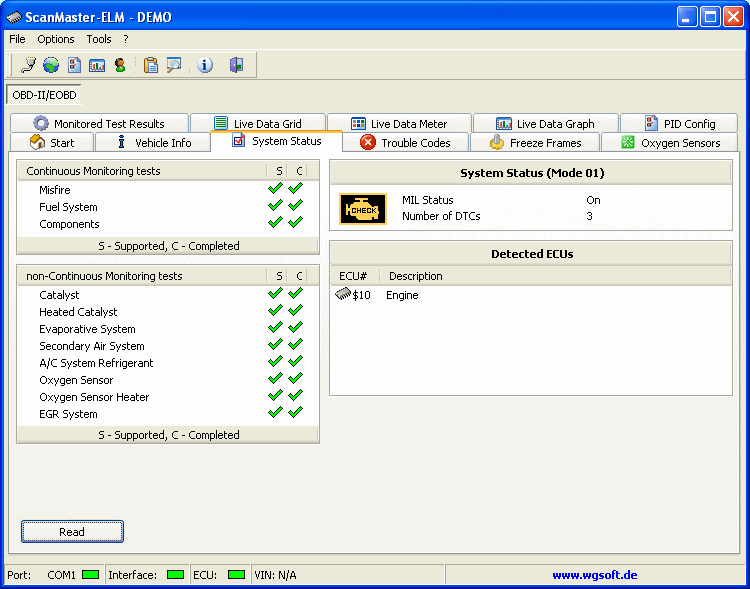Viewport: 750px width, 589px height.
Task: Open the Tools menu
Action: 99,39
